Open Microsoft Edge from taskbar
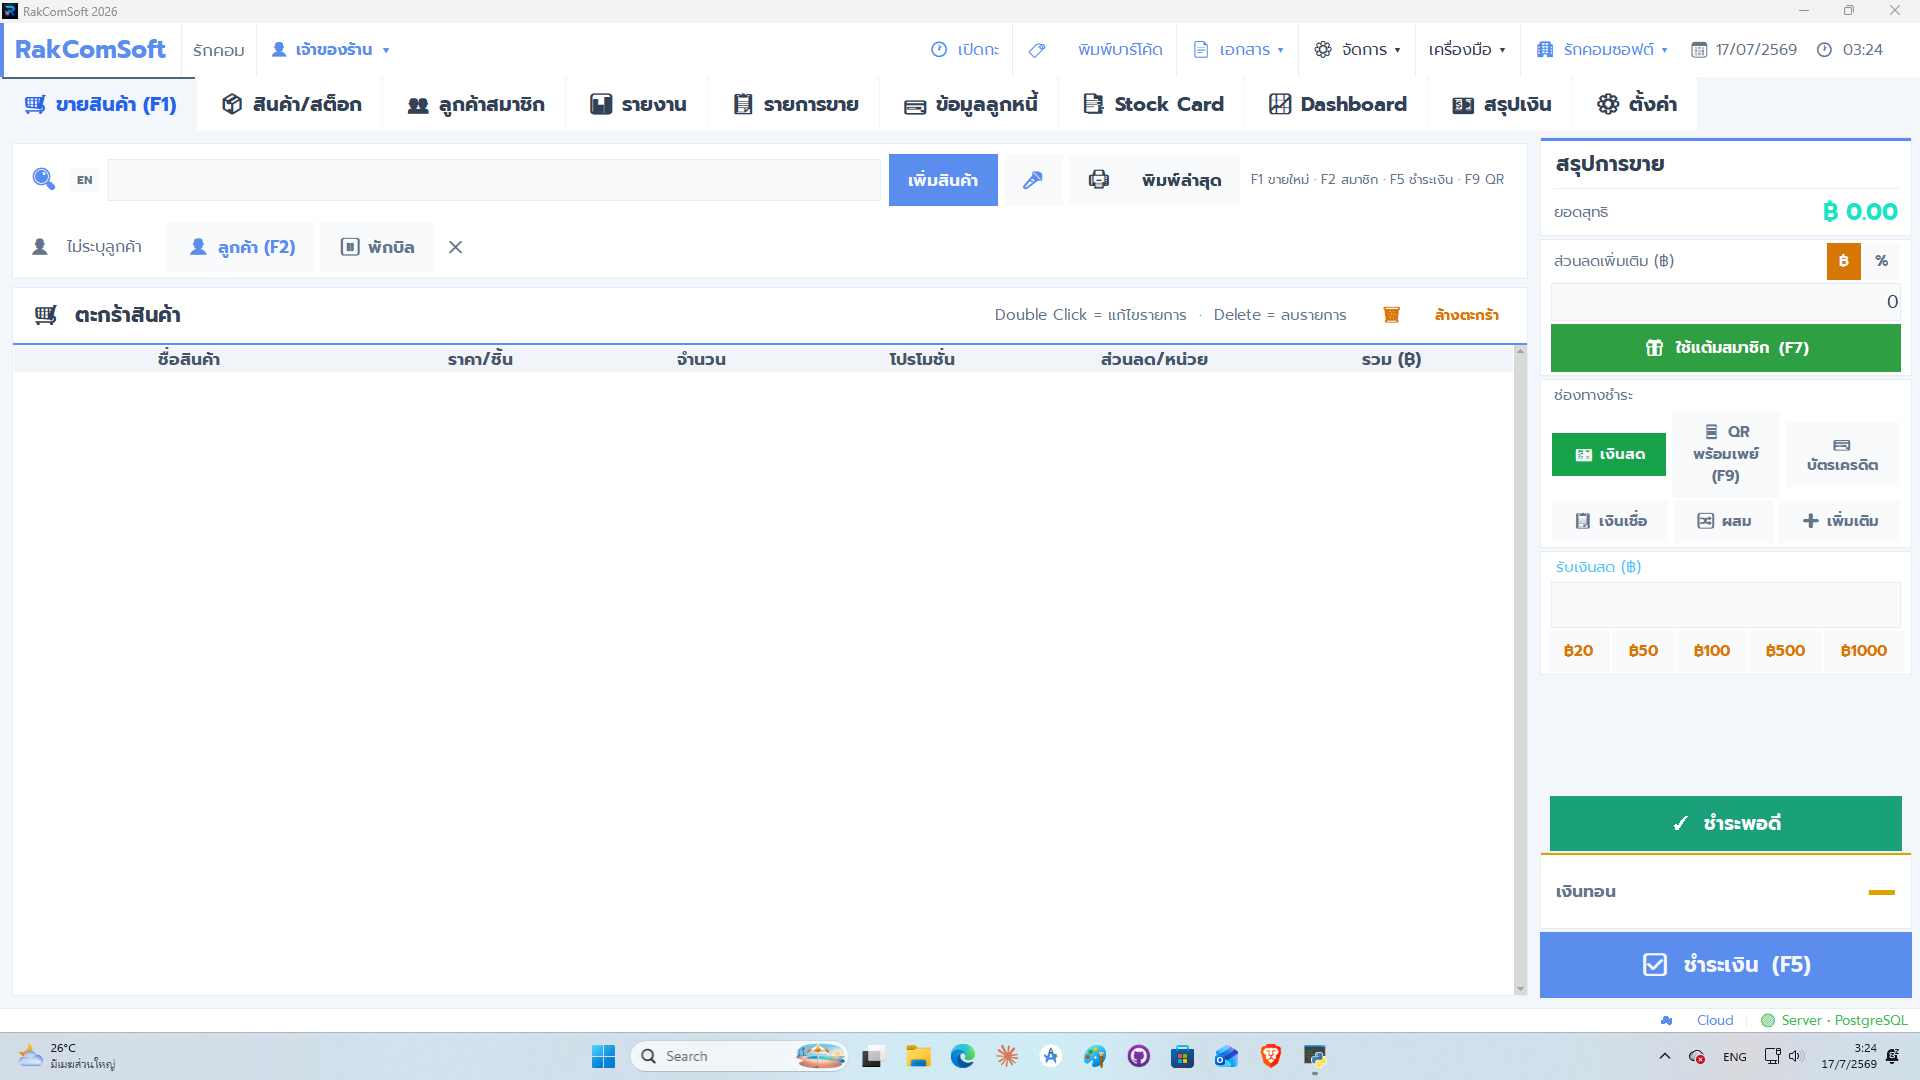 coord(962,1056)
